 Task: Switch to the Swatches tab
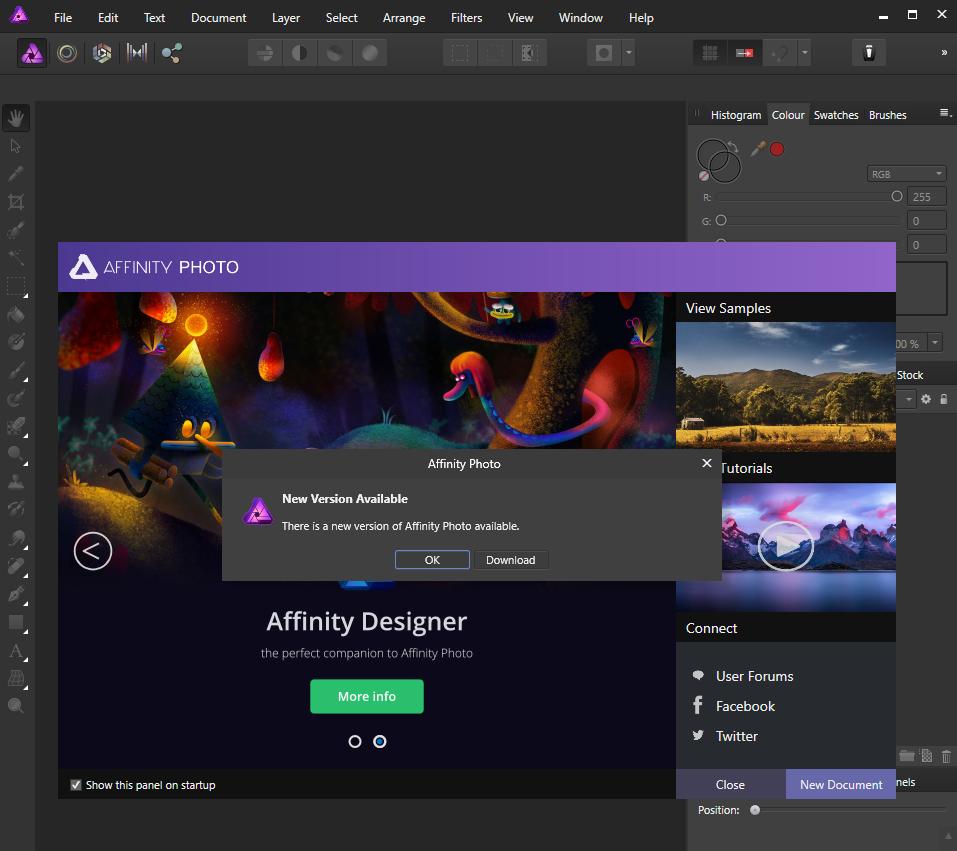pos(836,115)
